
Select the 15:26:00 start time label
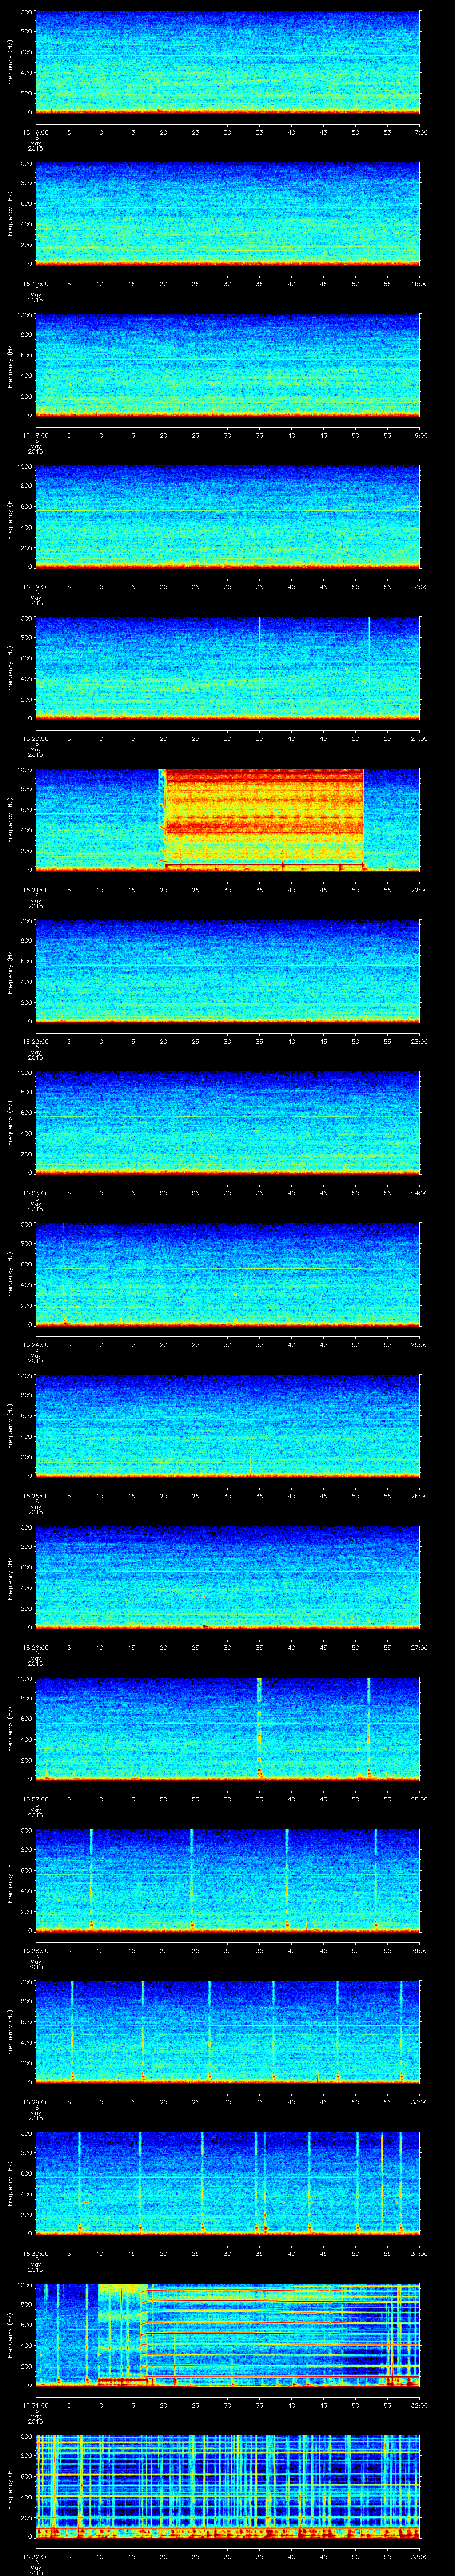tap(35, 1647)
